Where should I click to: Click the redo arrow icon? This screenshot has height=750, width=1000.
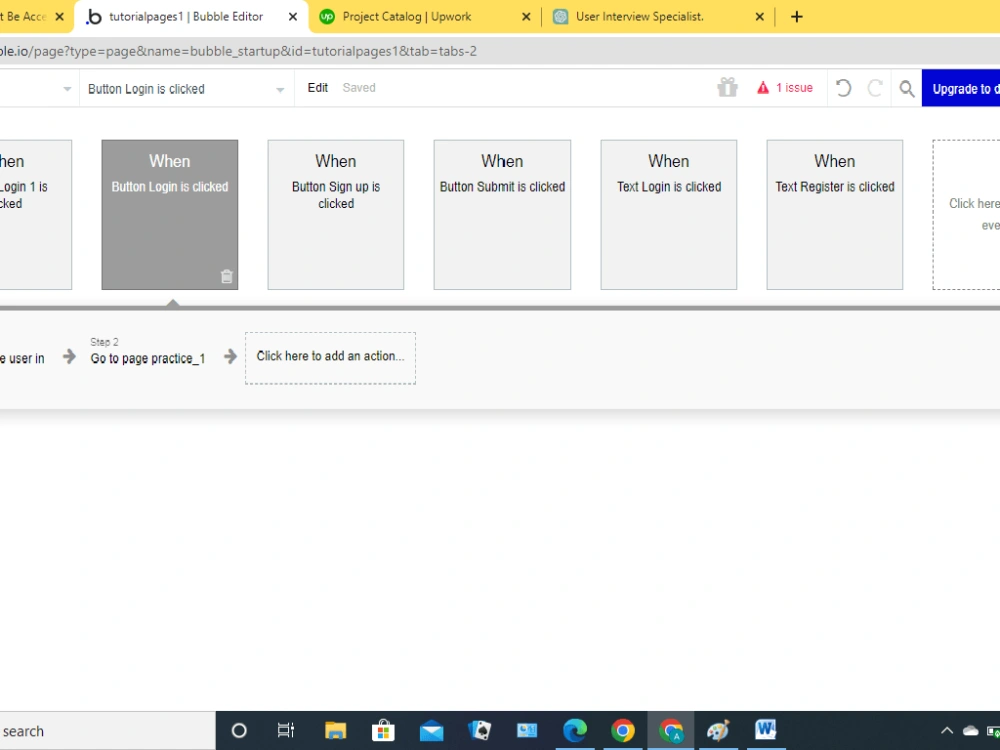pyautogui.click(x=875, y=88)
